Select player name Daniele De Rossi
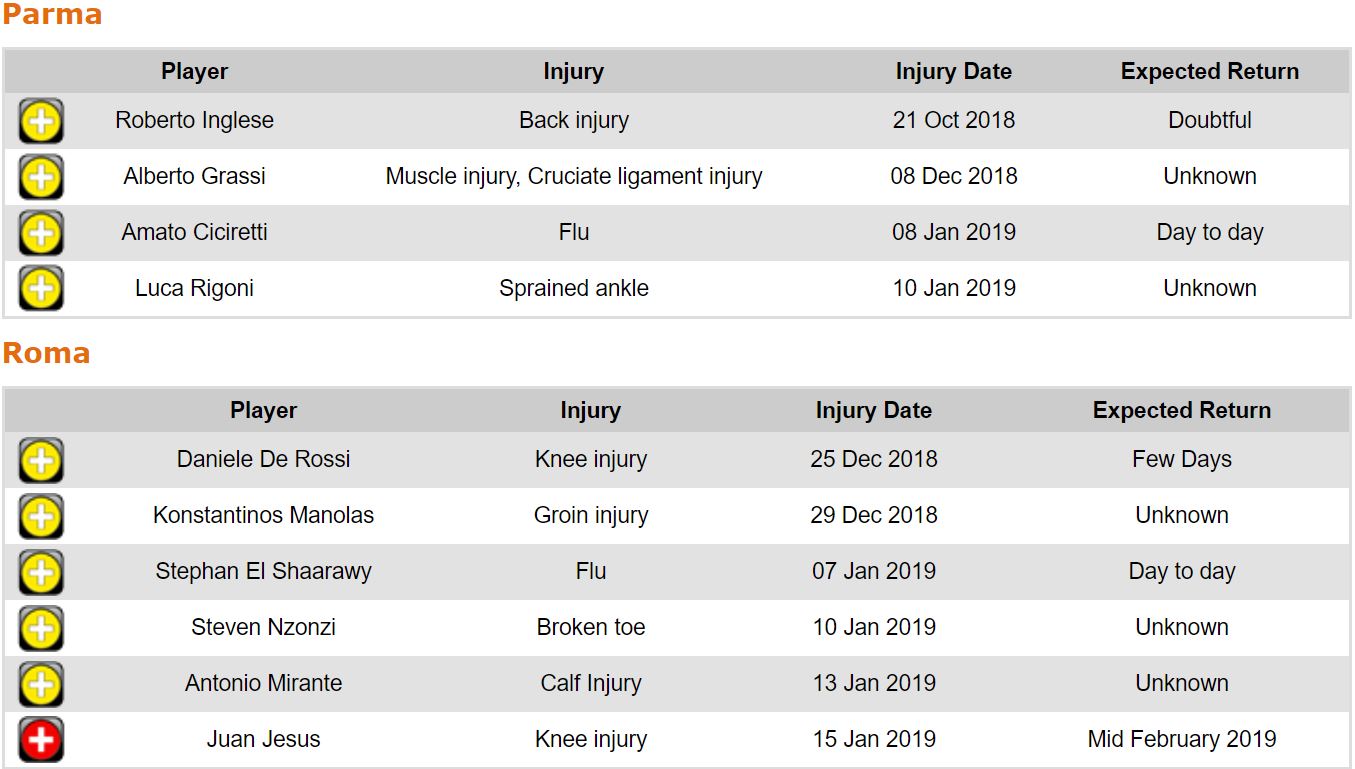Image resolution: width=1355 pixels, height=769 pixels. [x=263, y=459]
